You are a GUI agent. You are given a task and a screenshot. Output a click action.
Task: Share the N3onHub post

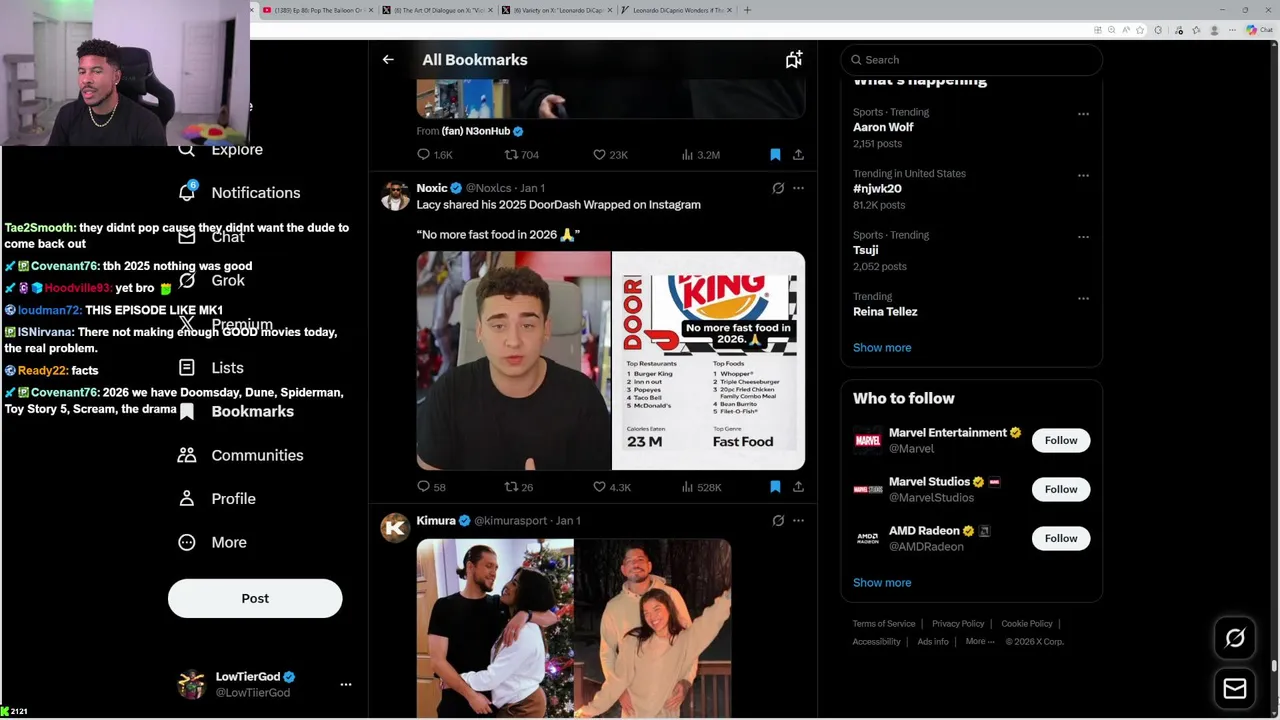798,155
